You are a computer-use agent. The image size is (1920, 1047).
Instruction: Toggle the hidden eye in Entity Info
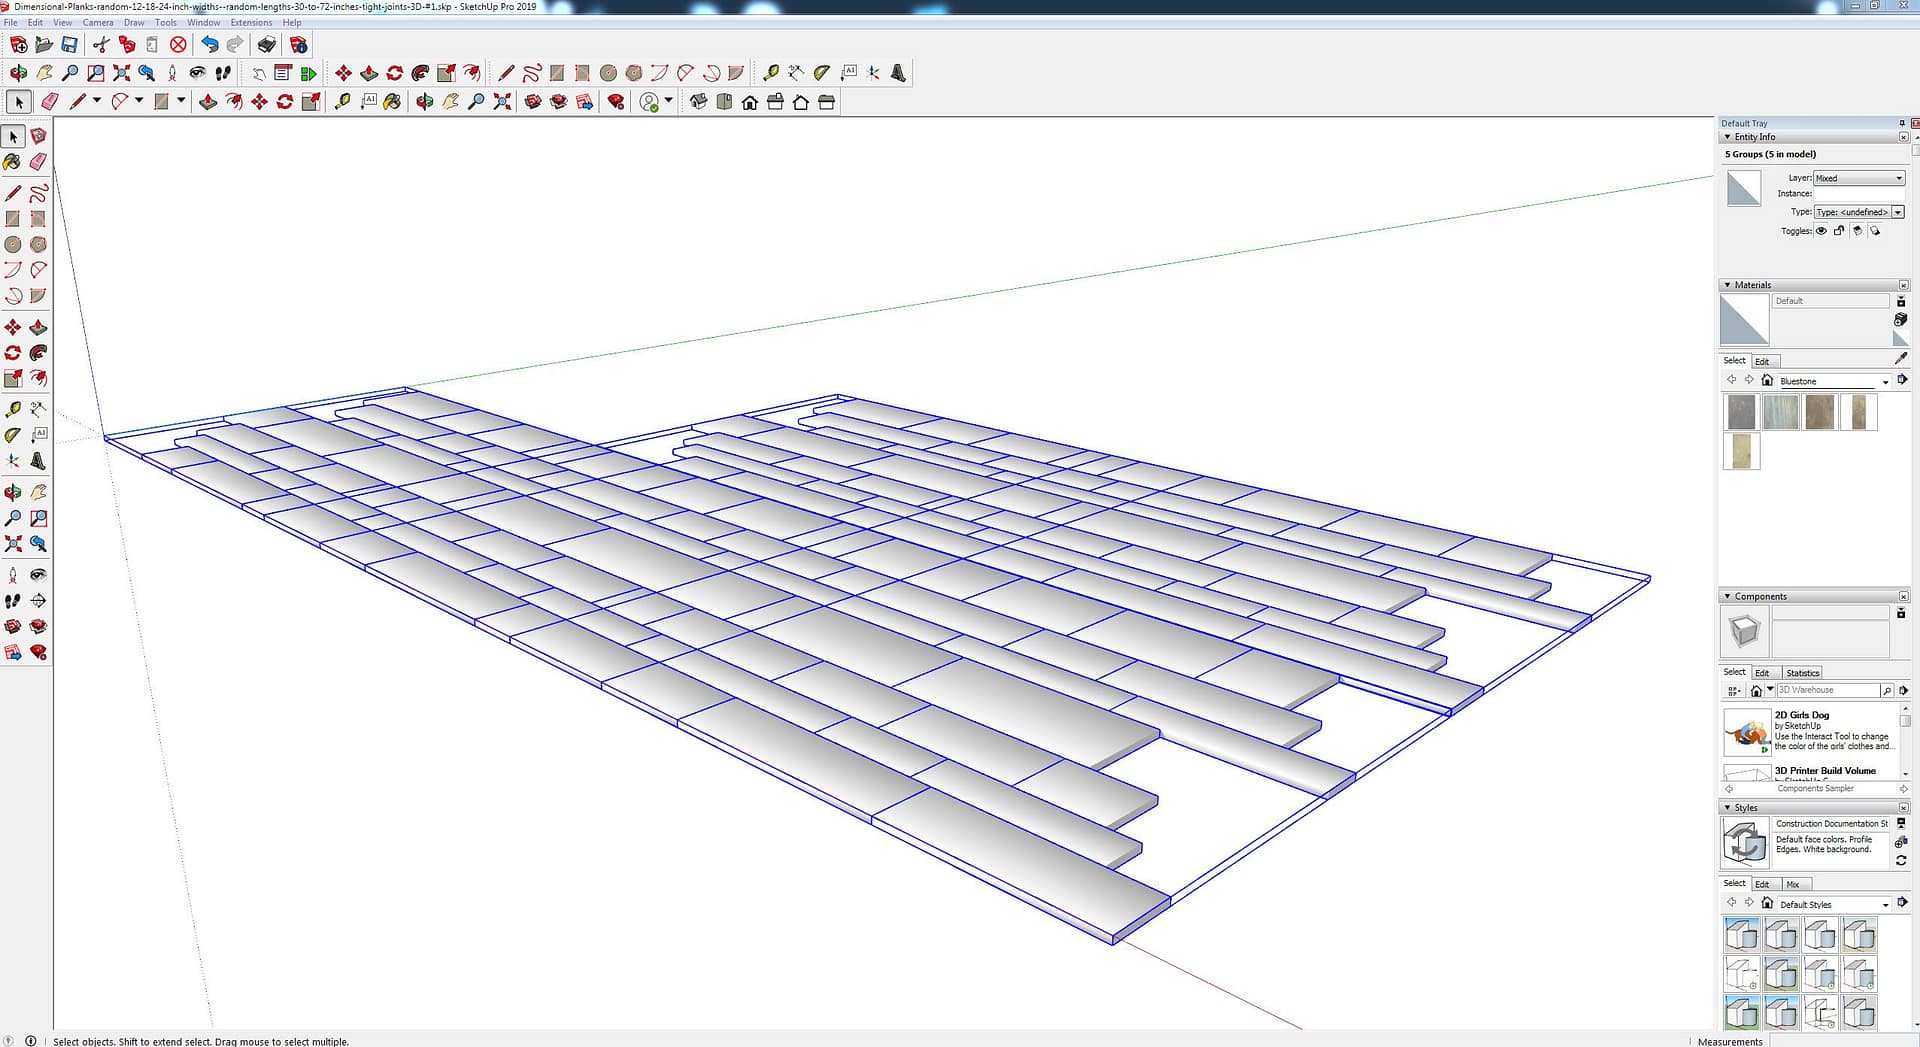click(x=1821, y=231)
